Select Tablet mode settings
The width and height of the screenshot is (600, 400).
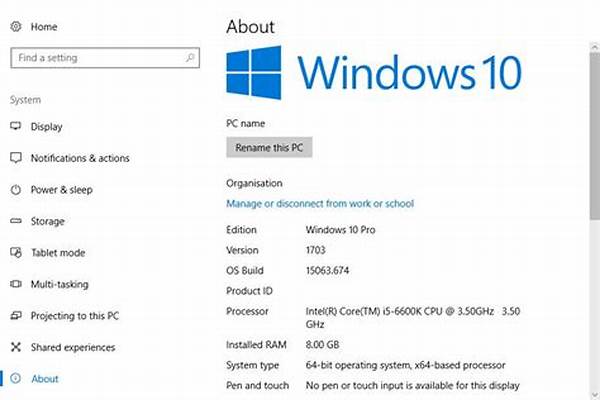click(58, 253)
